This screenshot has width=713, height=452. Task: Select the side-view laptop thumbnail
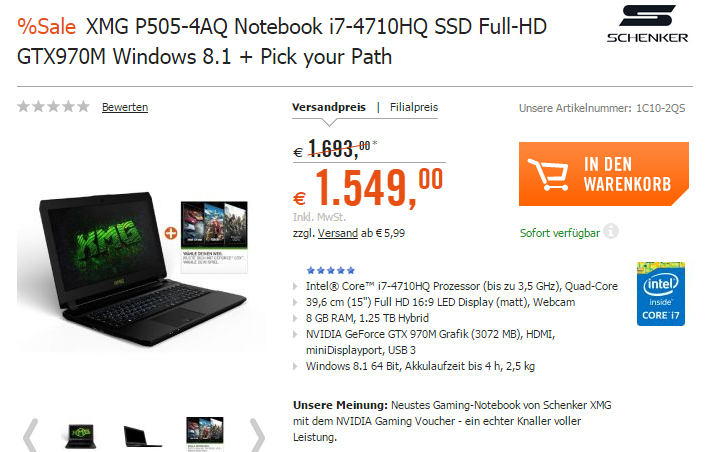pos(142,436)
